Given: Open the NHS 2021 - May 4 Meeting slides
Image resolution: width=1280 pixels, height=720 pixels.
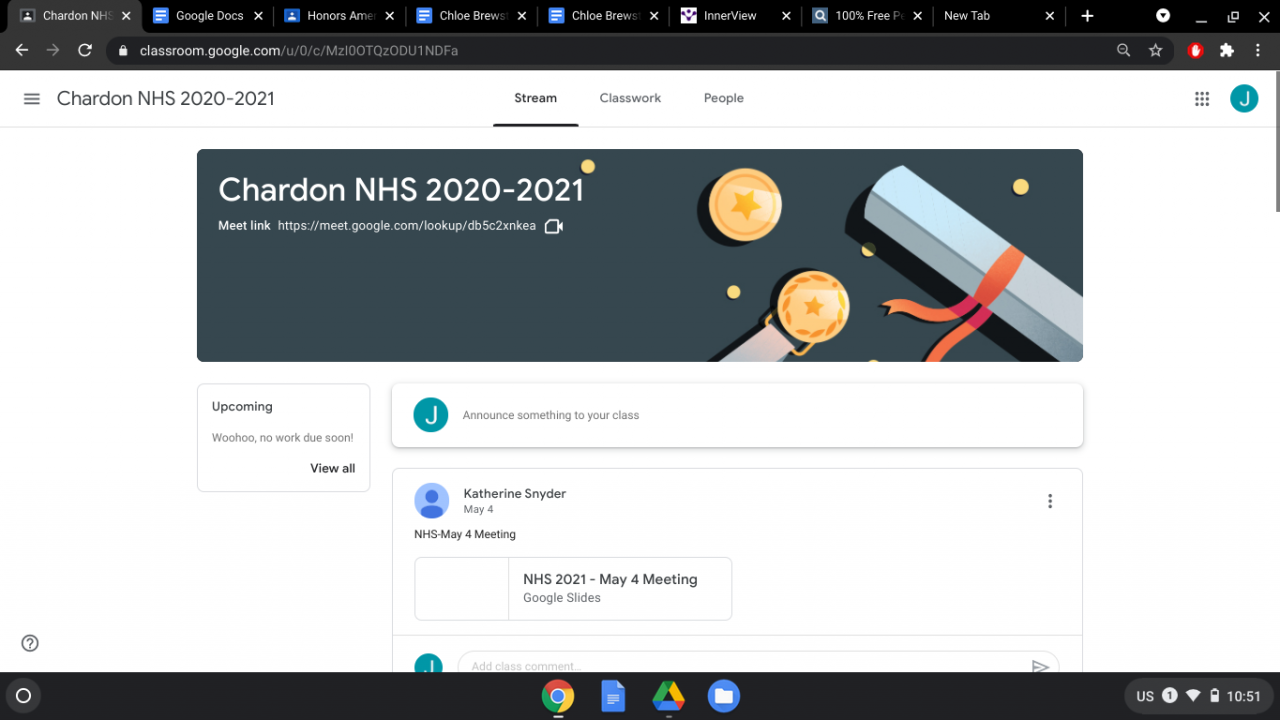Looking at the screenshot, I should click(573, 589).
